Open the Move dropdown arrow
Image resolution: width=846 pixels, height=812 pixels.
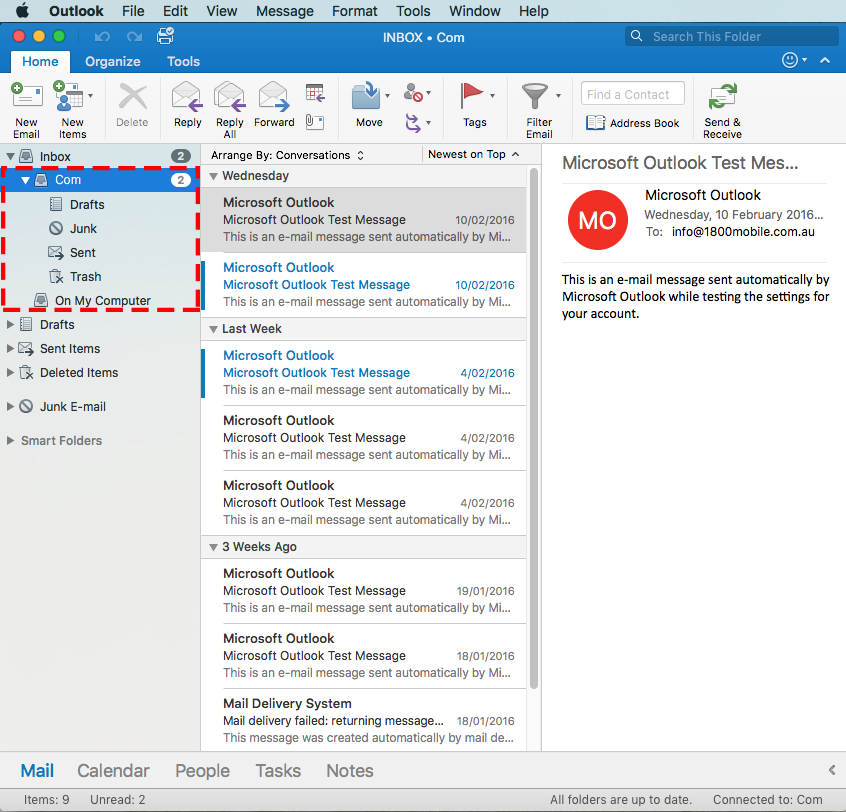click(387, 96)
